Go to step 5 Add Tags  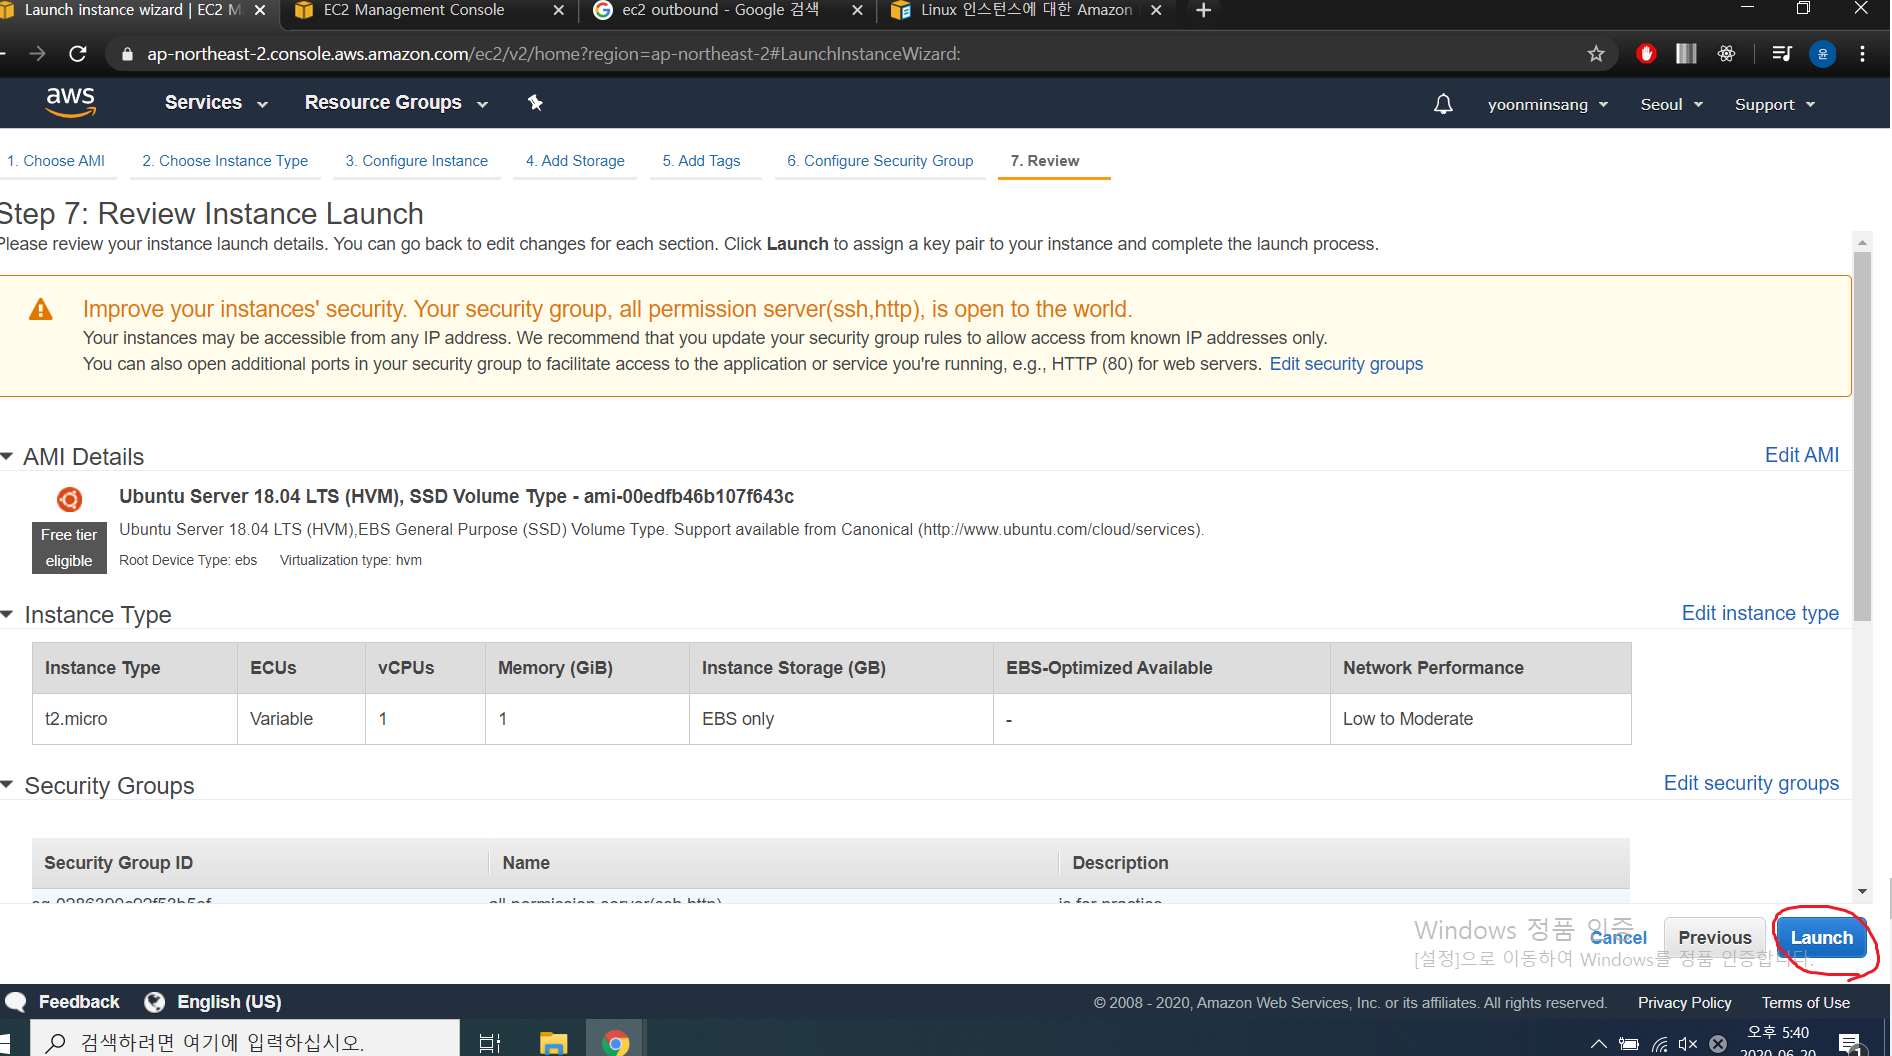(701, 161)
